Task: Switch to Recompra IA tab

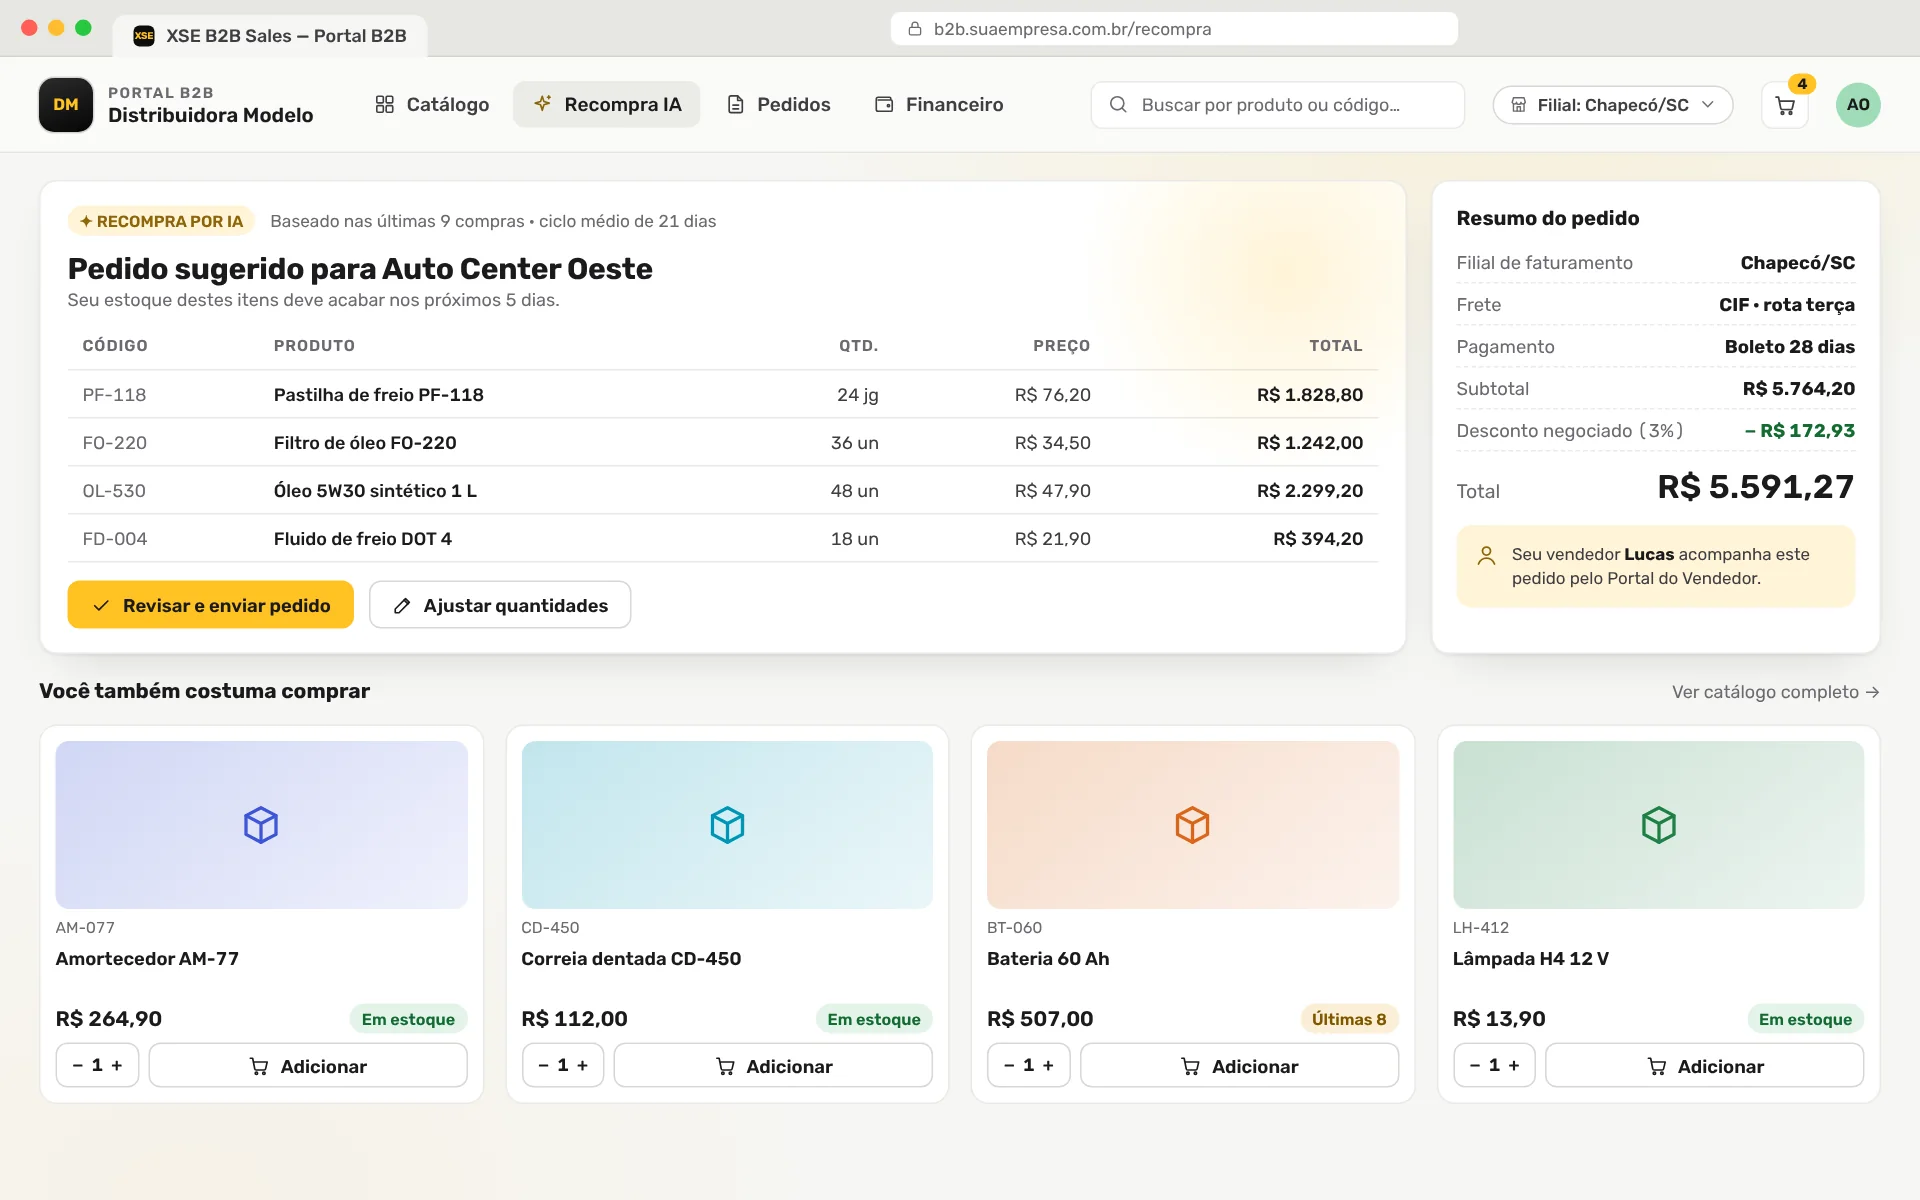Action: 607,105
